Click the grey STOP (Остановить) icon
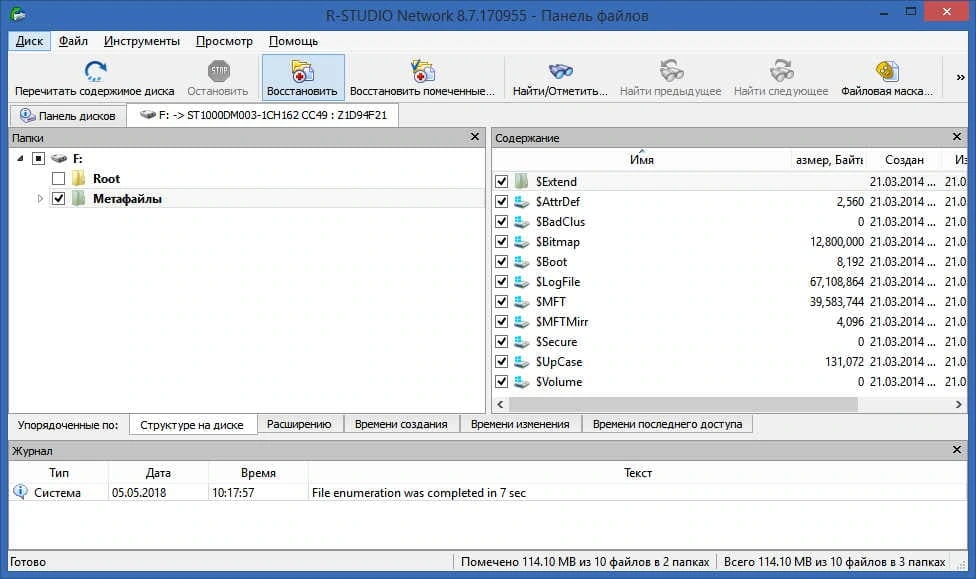 click(x=218, y=71)
